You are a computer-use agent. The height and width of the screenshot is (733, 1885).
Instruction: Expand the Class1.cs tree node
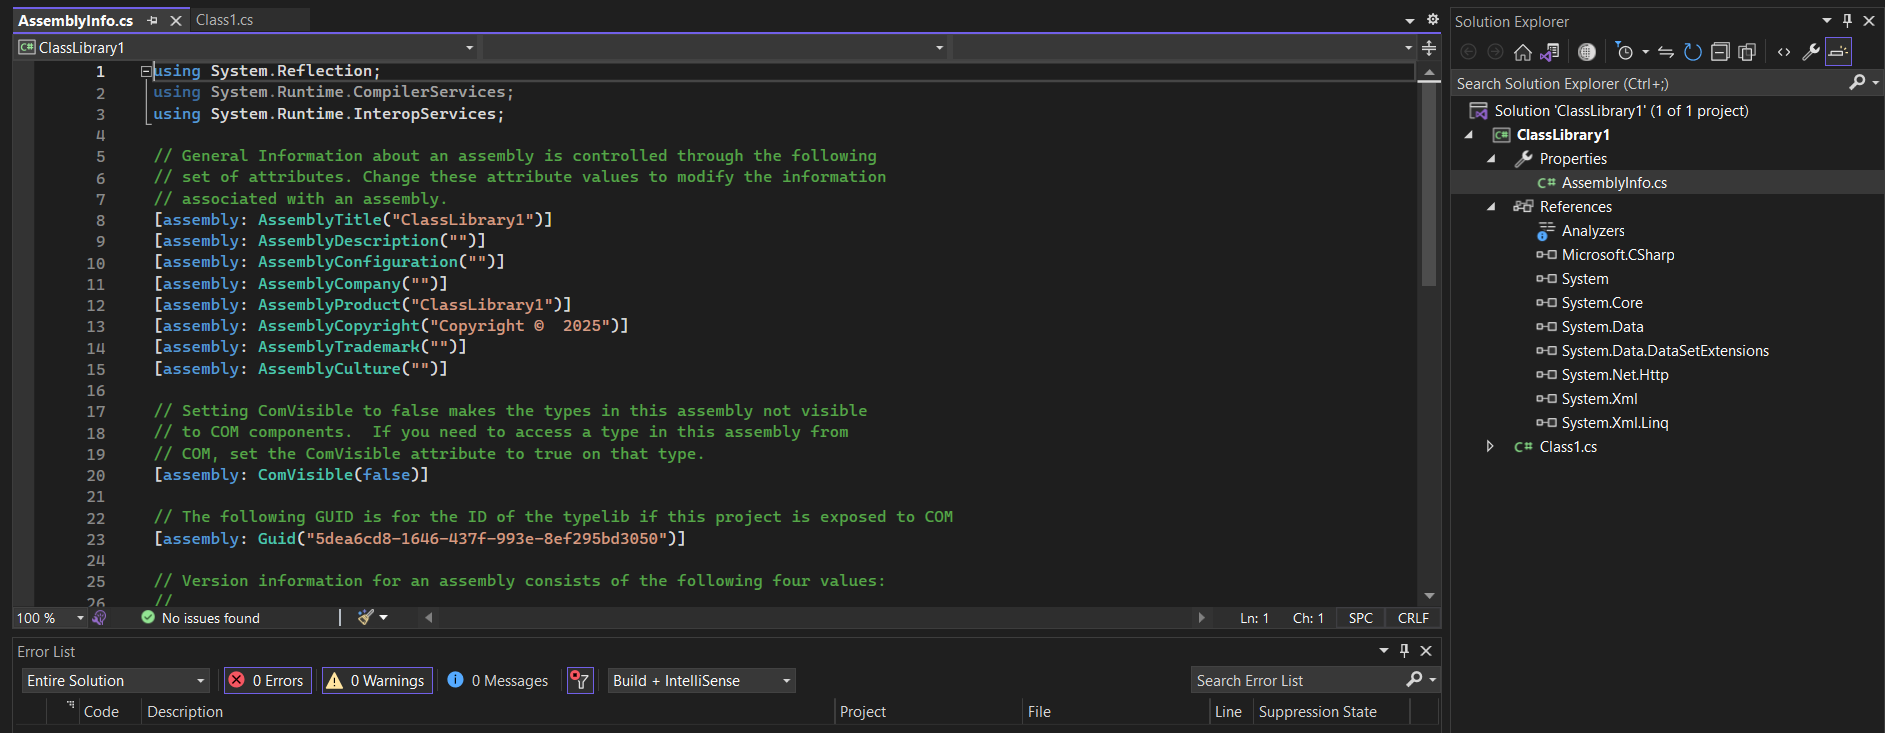click(x=1490, y=447)
